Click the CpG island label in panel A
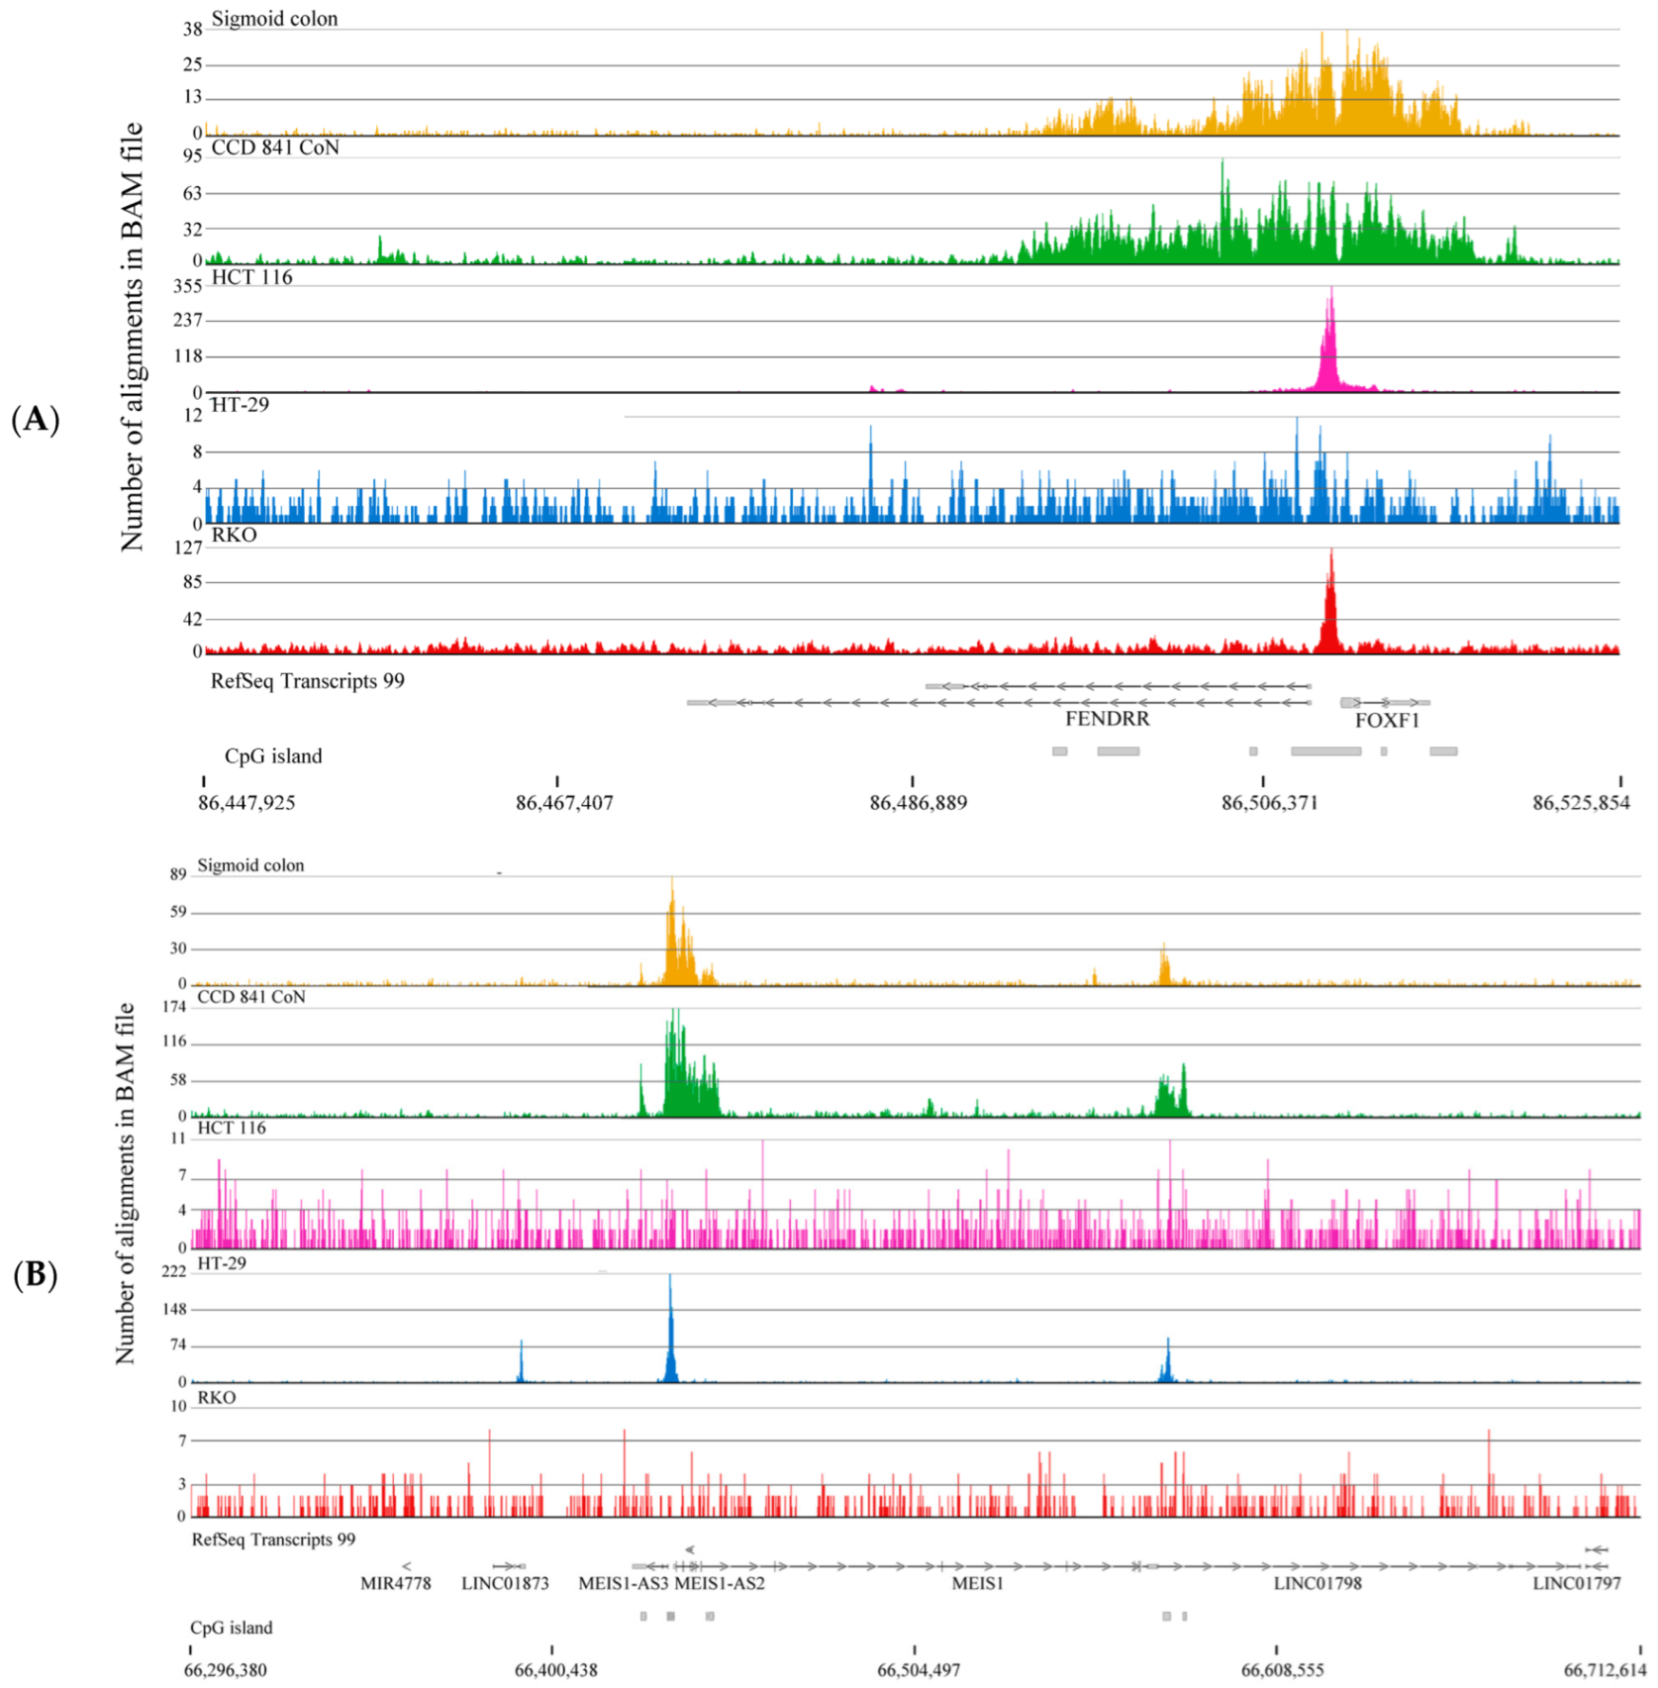Image resolution: width=1658 pixels, height=1688 pixels. tap(273, 757)
